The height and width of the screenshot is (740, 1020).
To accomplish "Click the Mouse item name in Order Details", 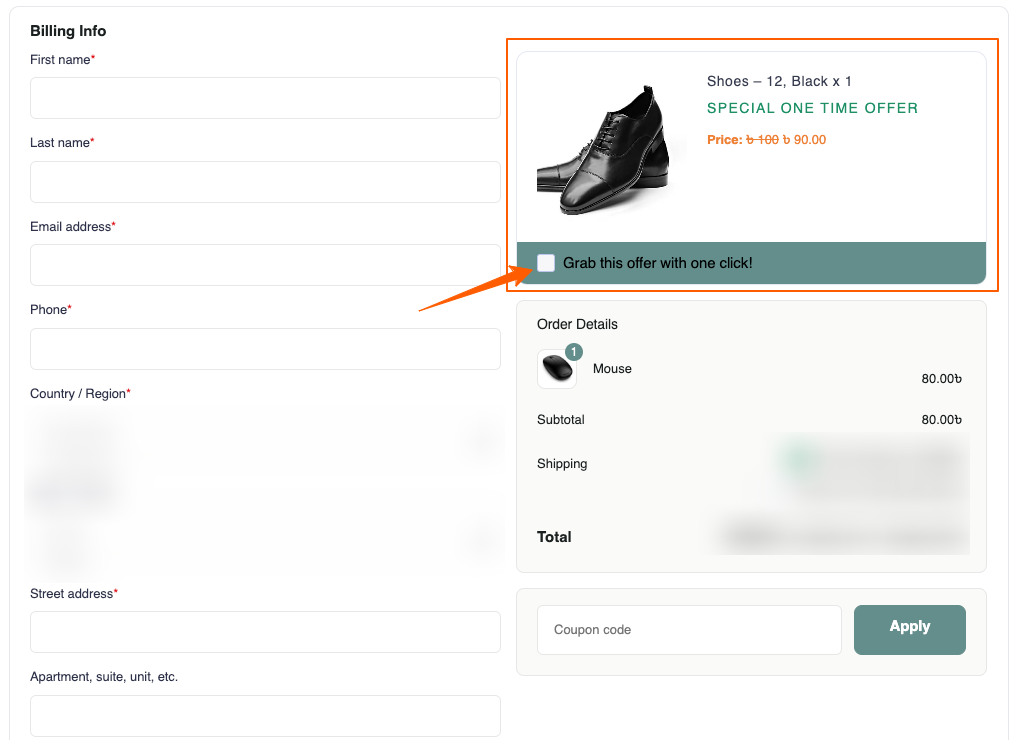I will (x=612, y=369).
